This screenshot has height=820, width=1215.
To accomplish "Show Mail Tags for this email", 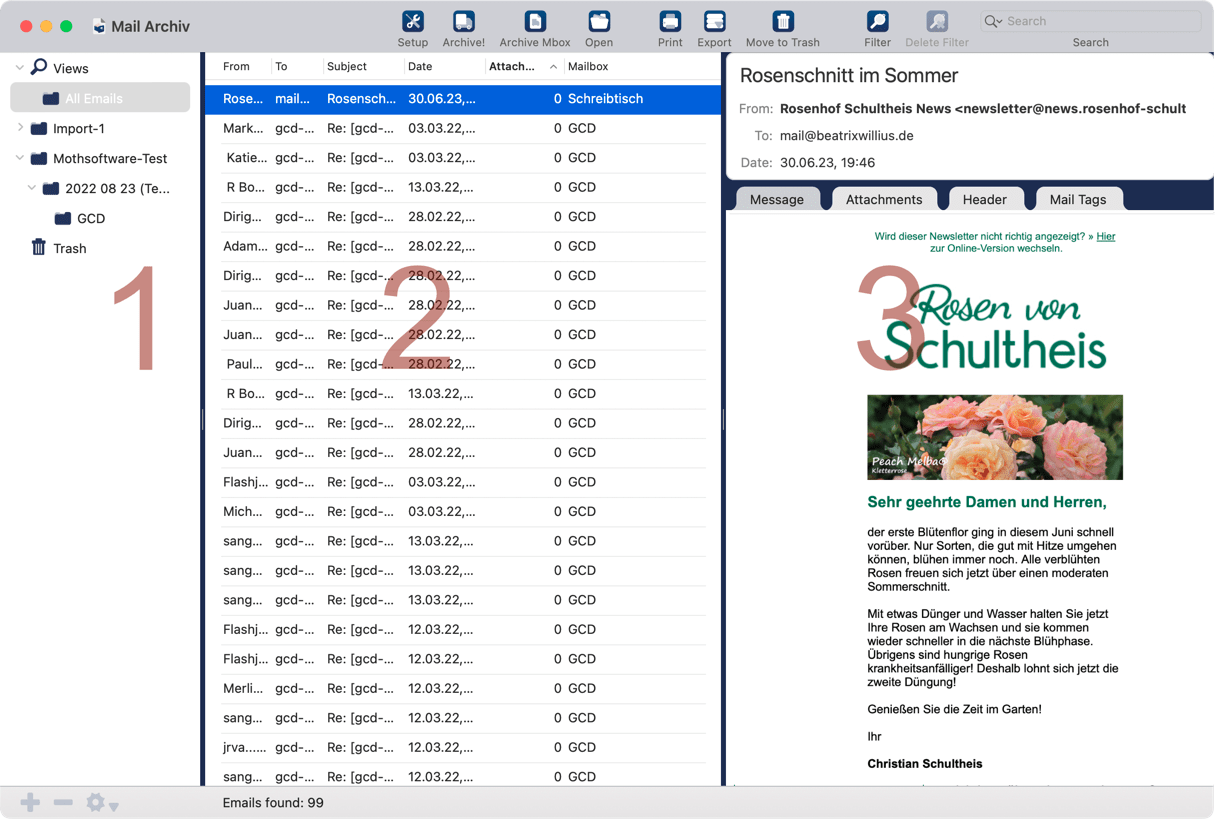I will (x=1078, y=199).
